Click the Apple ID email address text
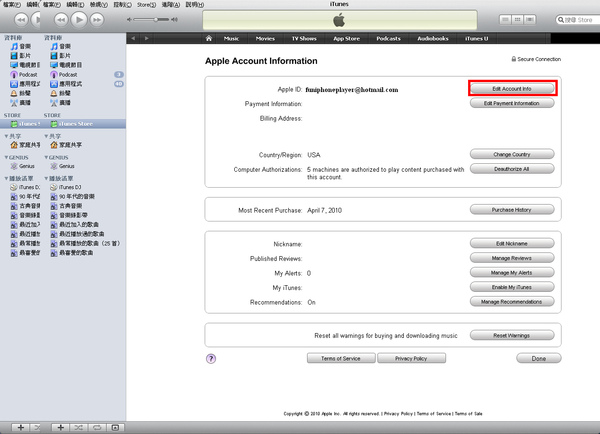 tap(352, 90)
